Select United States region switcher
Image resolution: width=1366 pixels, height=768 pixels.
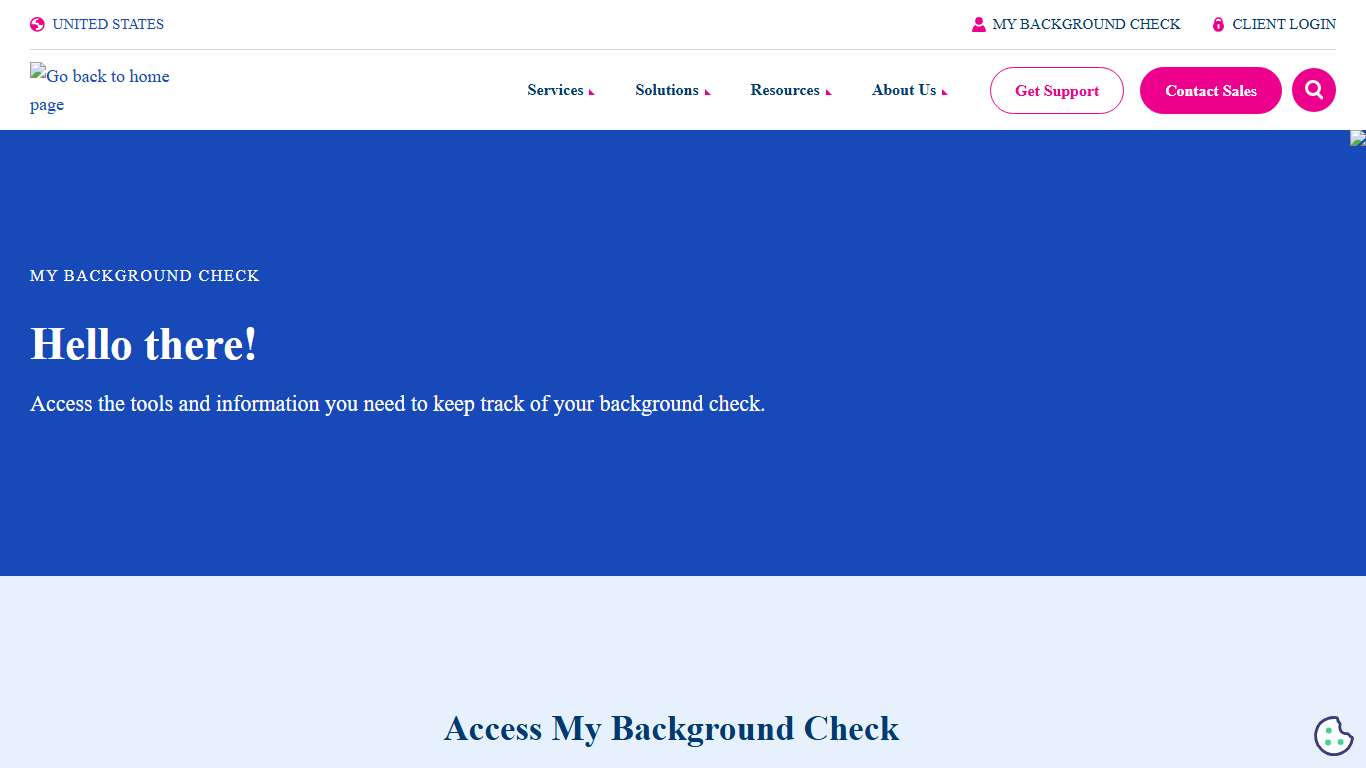click(109, 23)
